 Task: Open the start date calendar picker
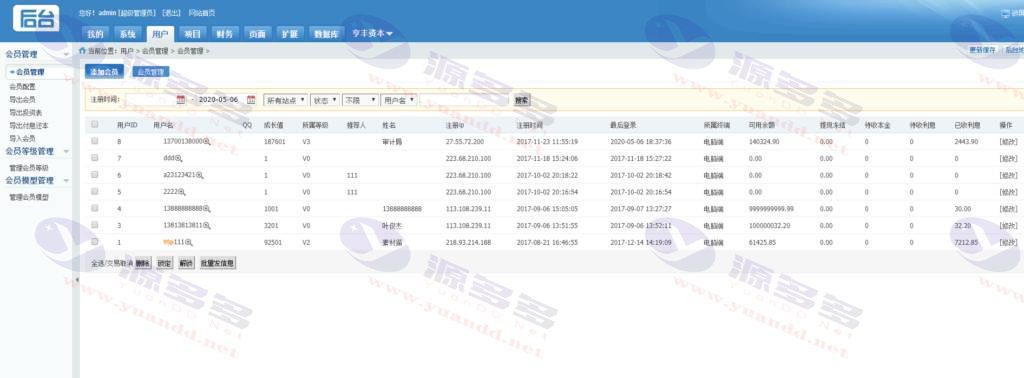point(181,100)
